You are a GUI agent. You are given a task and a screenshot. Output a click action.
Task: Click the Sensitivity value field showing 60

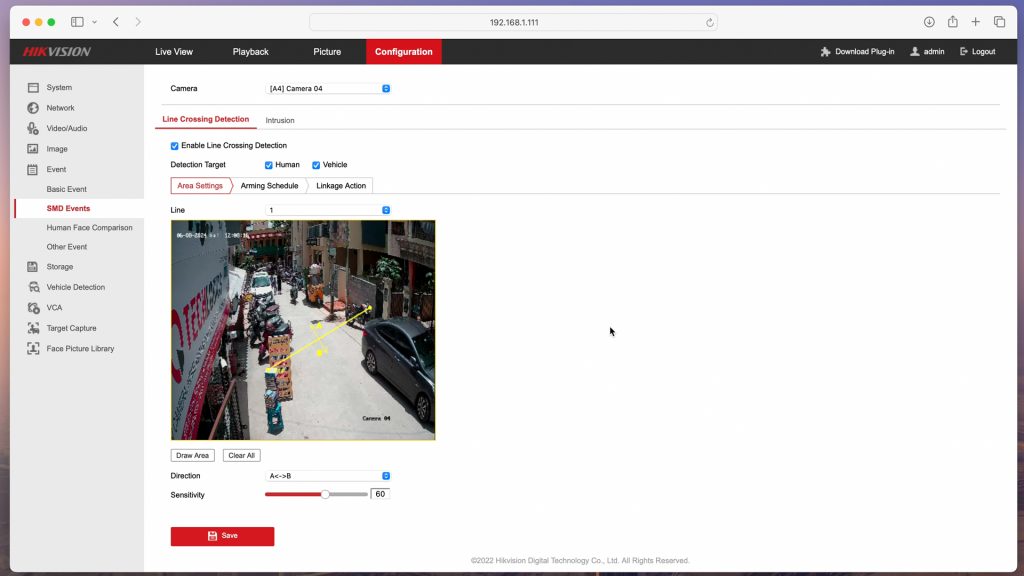380,494
